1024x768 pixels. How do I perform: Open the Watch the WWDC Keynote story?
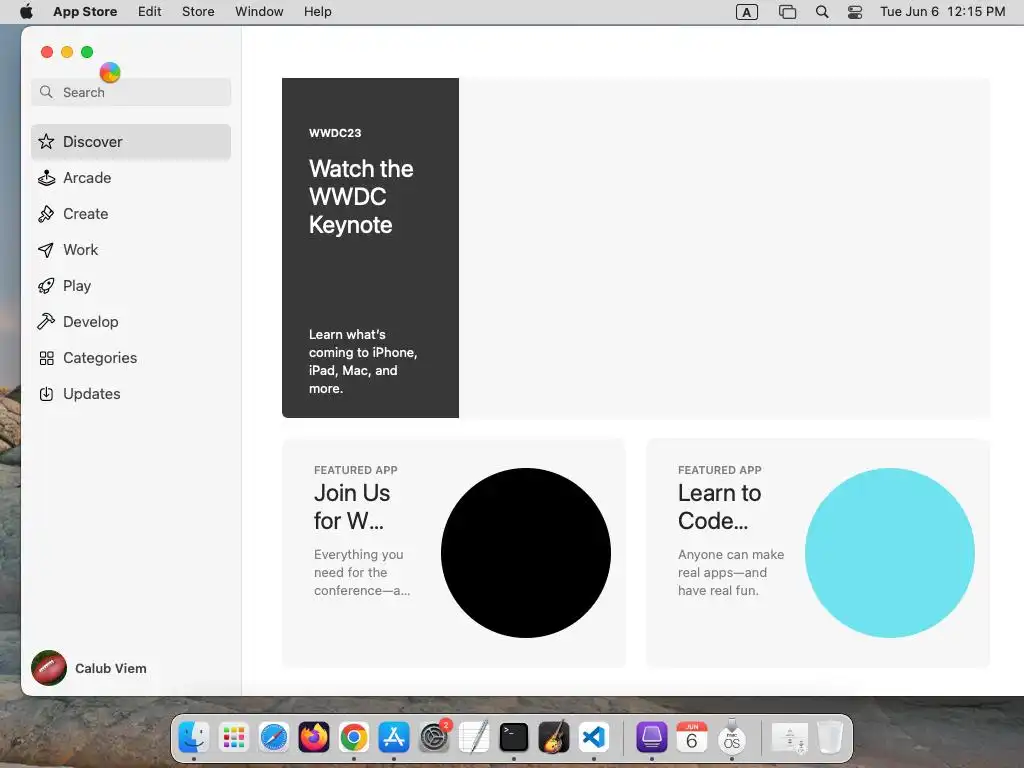pos(636,248)
